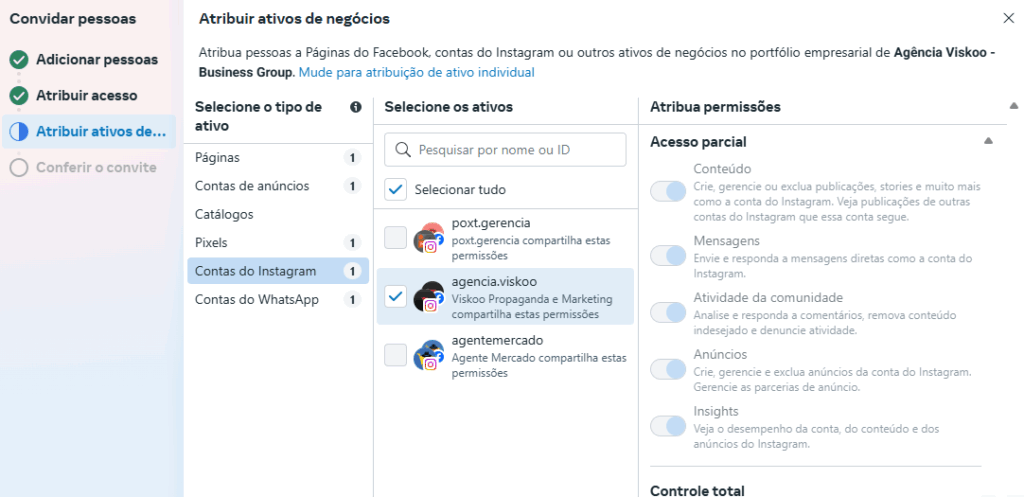Click the half-filled step icon for Atribuir ativos
This screenshot has width=1024, height=497.
coord(19,132)
